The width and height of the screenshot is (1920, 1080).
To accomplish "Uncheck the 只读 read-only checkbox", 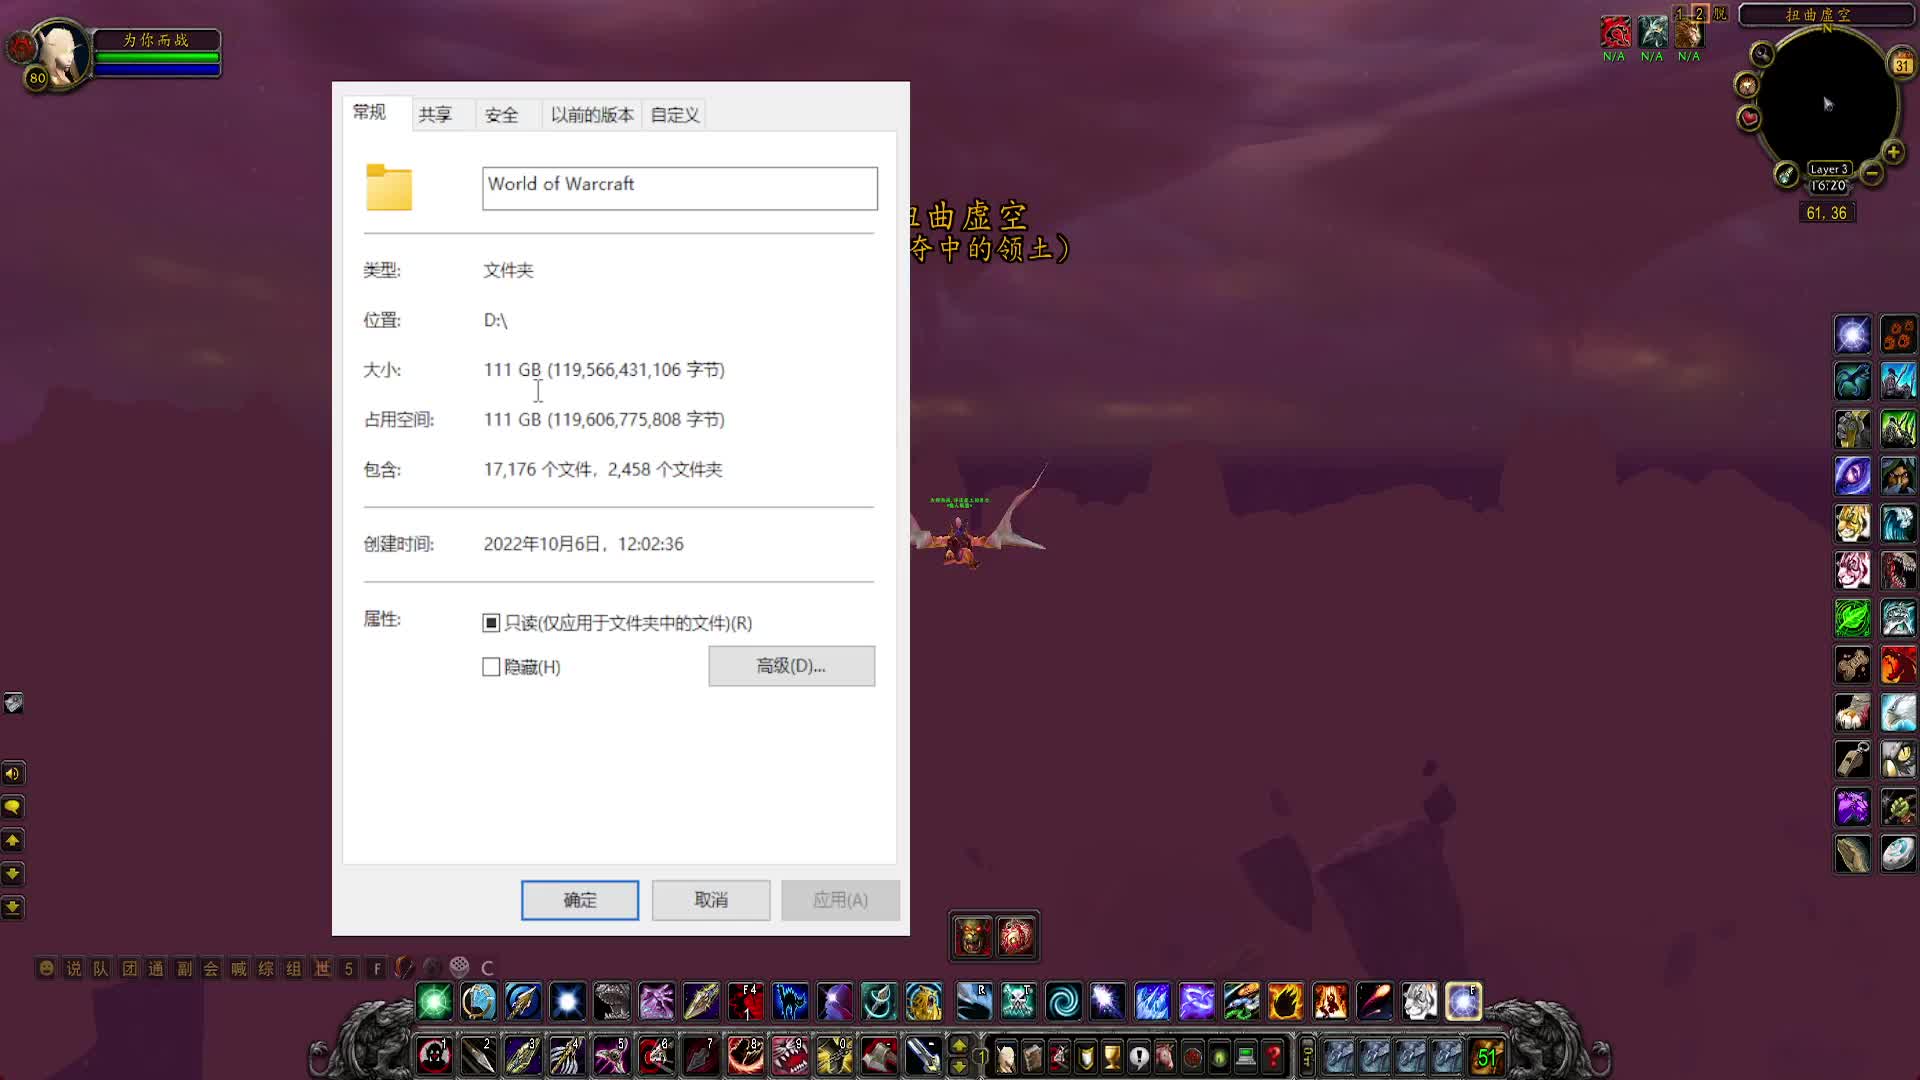I will 491,622.
